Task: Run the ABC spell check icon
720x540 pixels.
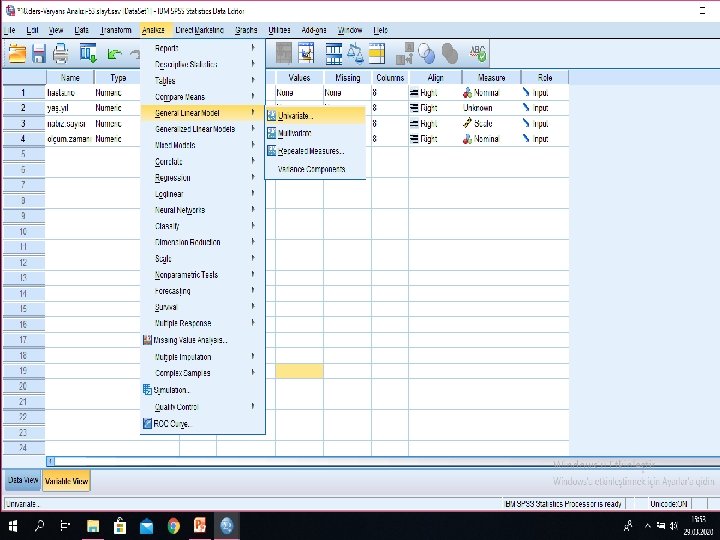Action: click(478, 54)
